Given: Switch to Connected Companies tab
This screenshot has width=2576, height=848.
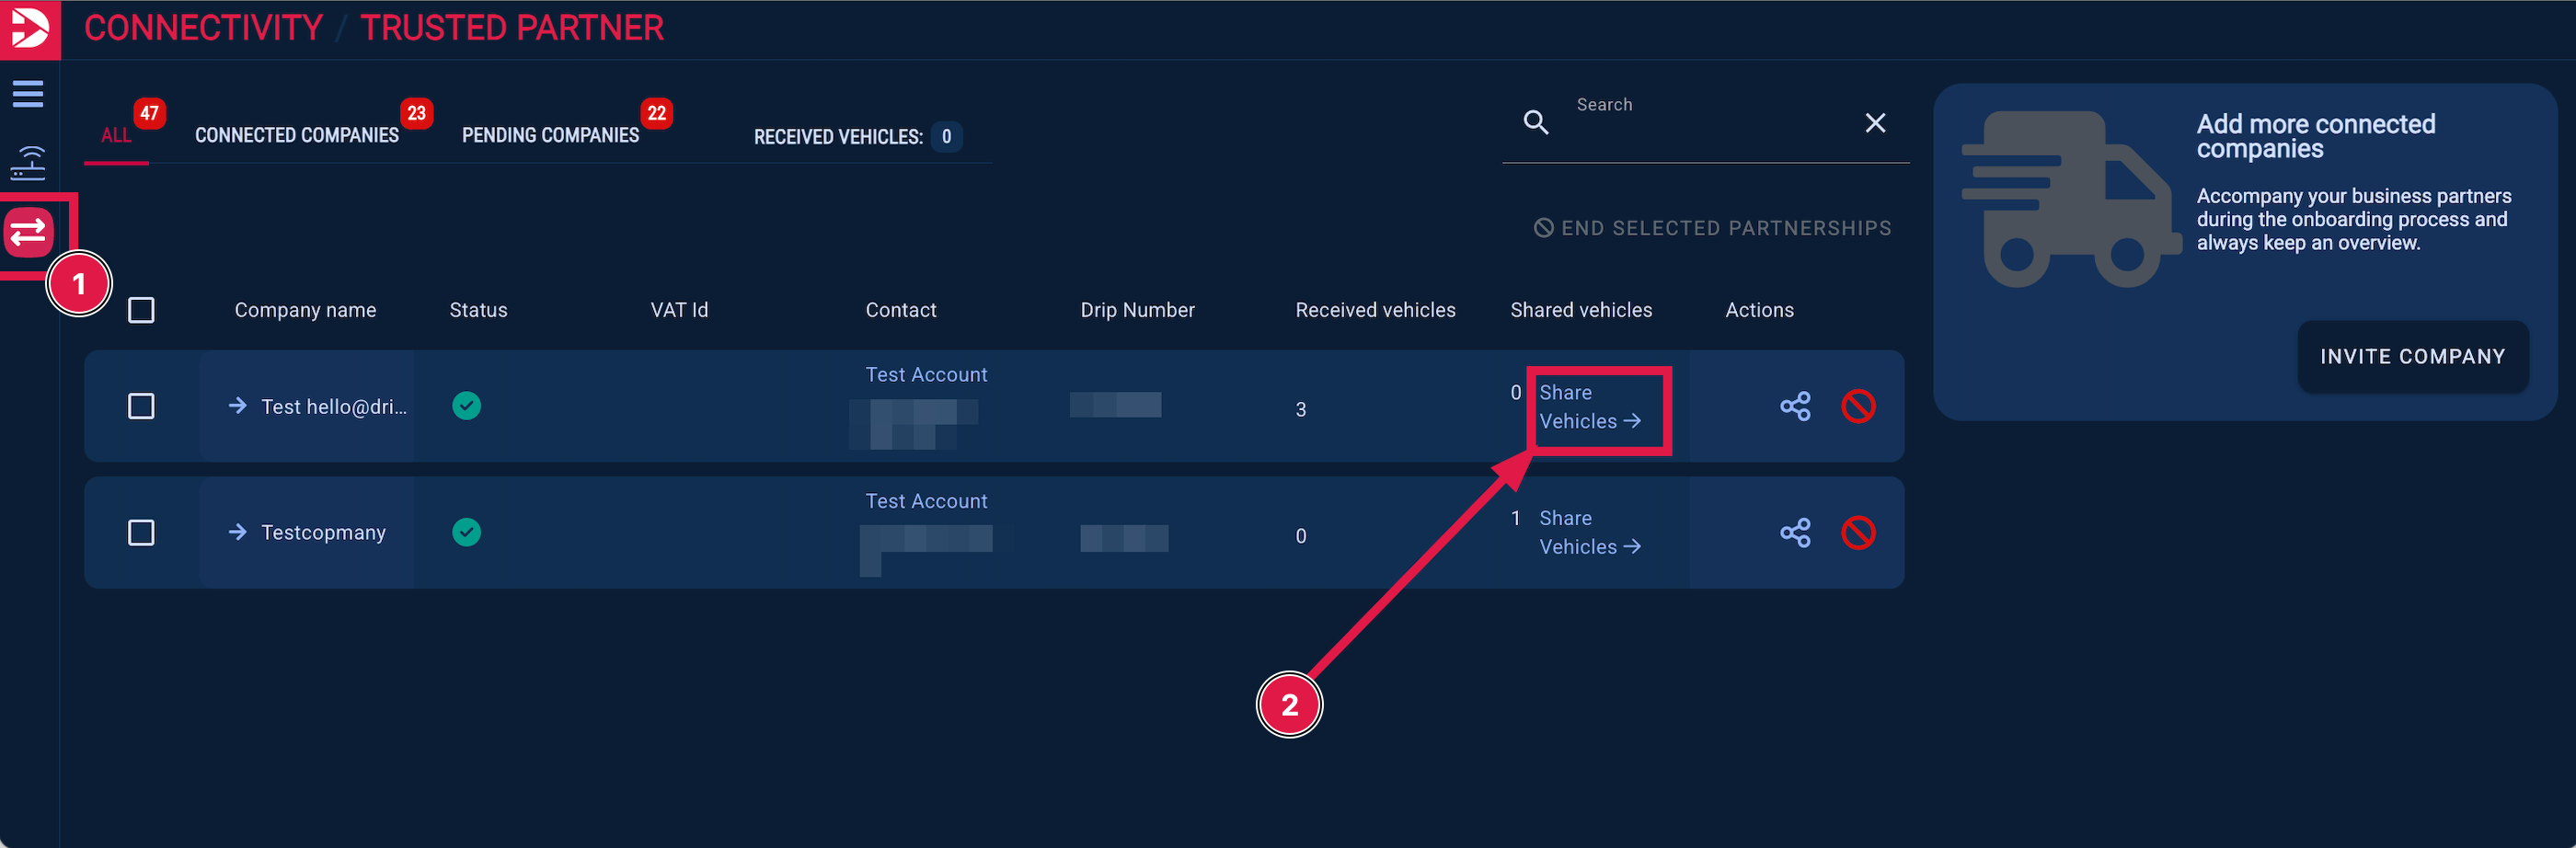Looking at the screenshot, I should point(296,135).
